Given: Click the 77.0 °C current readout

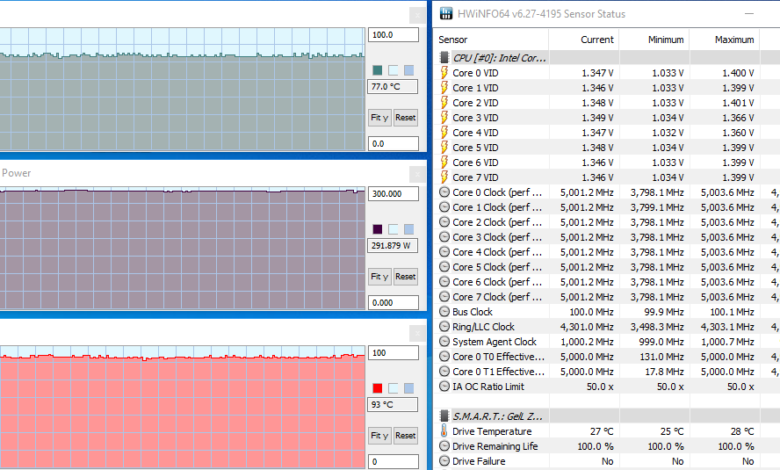Looking at the screenshot, I should click(x=392, y=87).
